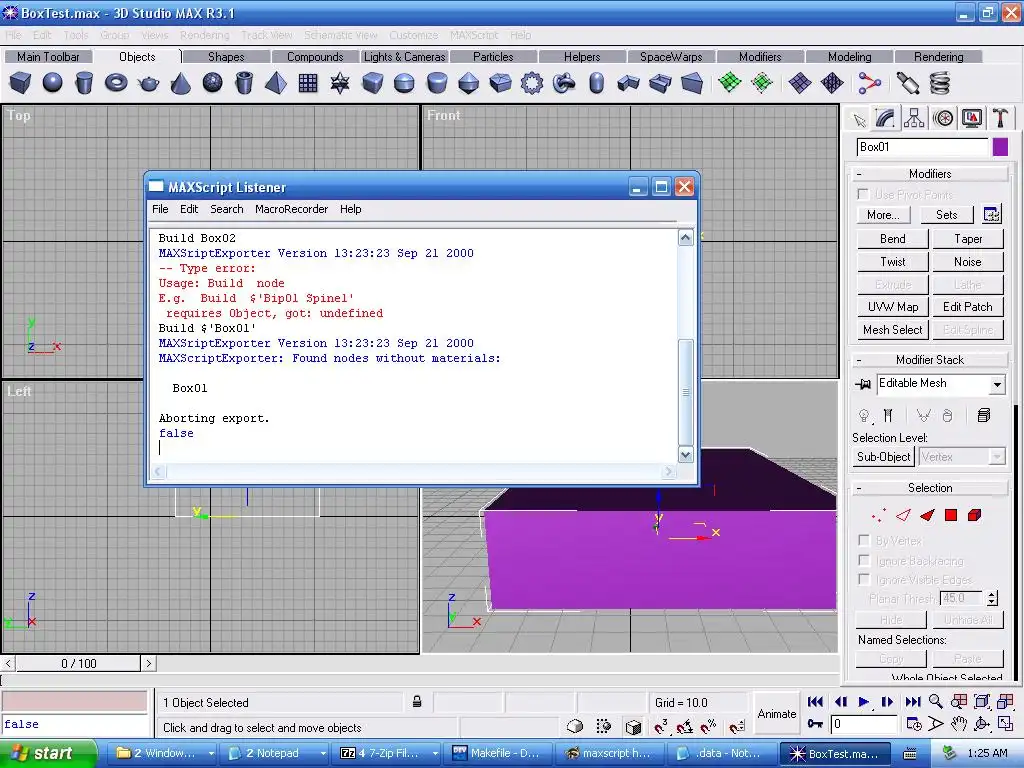Open the Search menu in MAXScript Listener
This screenshot has width=1024, height=768.
click(x=227, y=209)
